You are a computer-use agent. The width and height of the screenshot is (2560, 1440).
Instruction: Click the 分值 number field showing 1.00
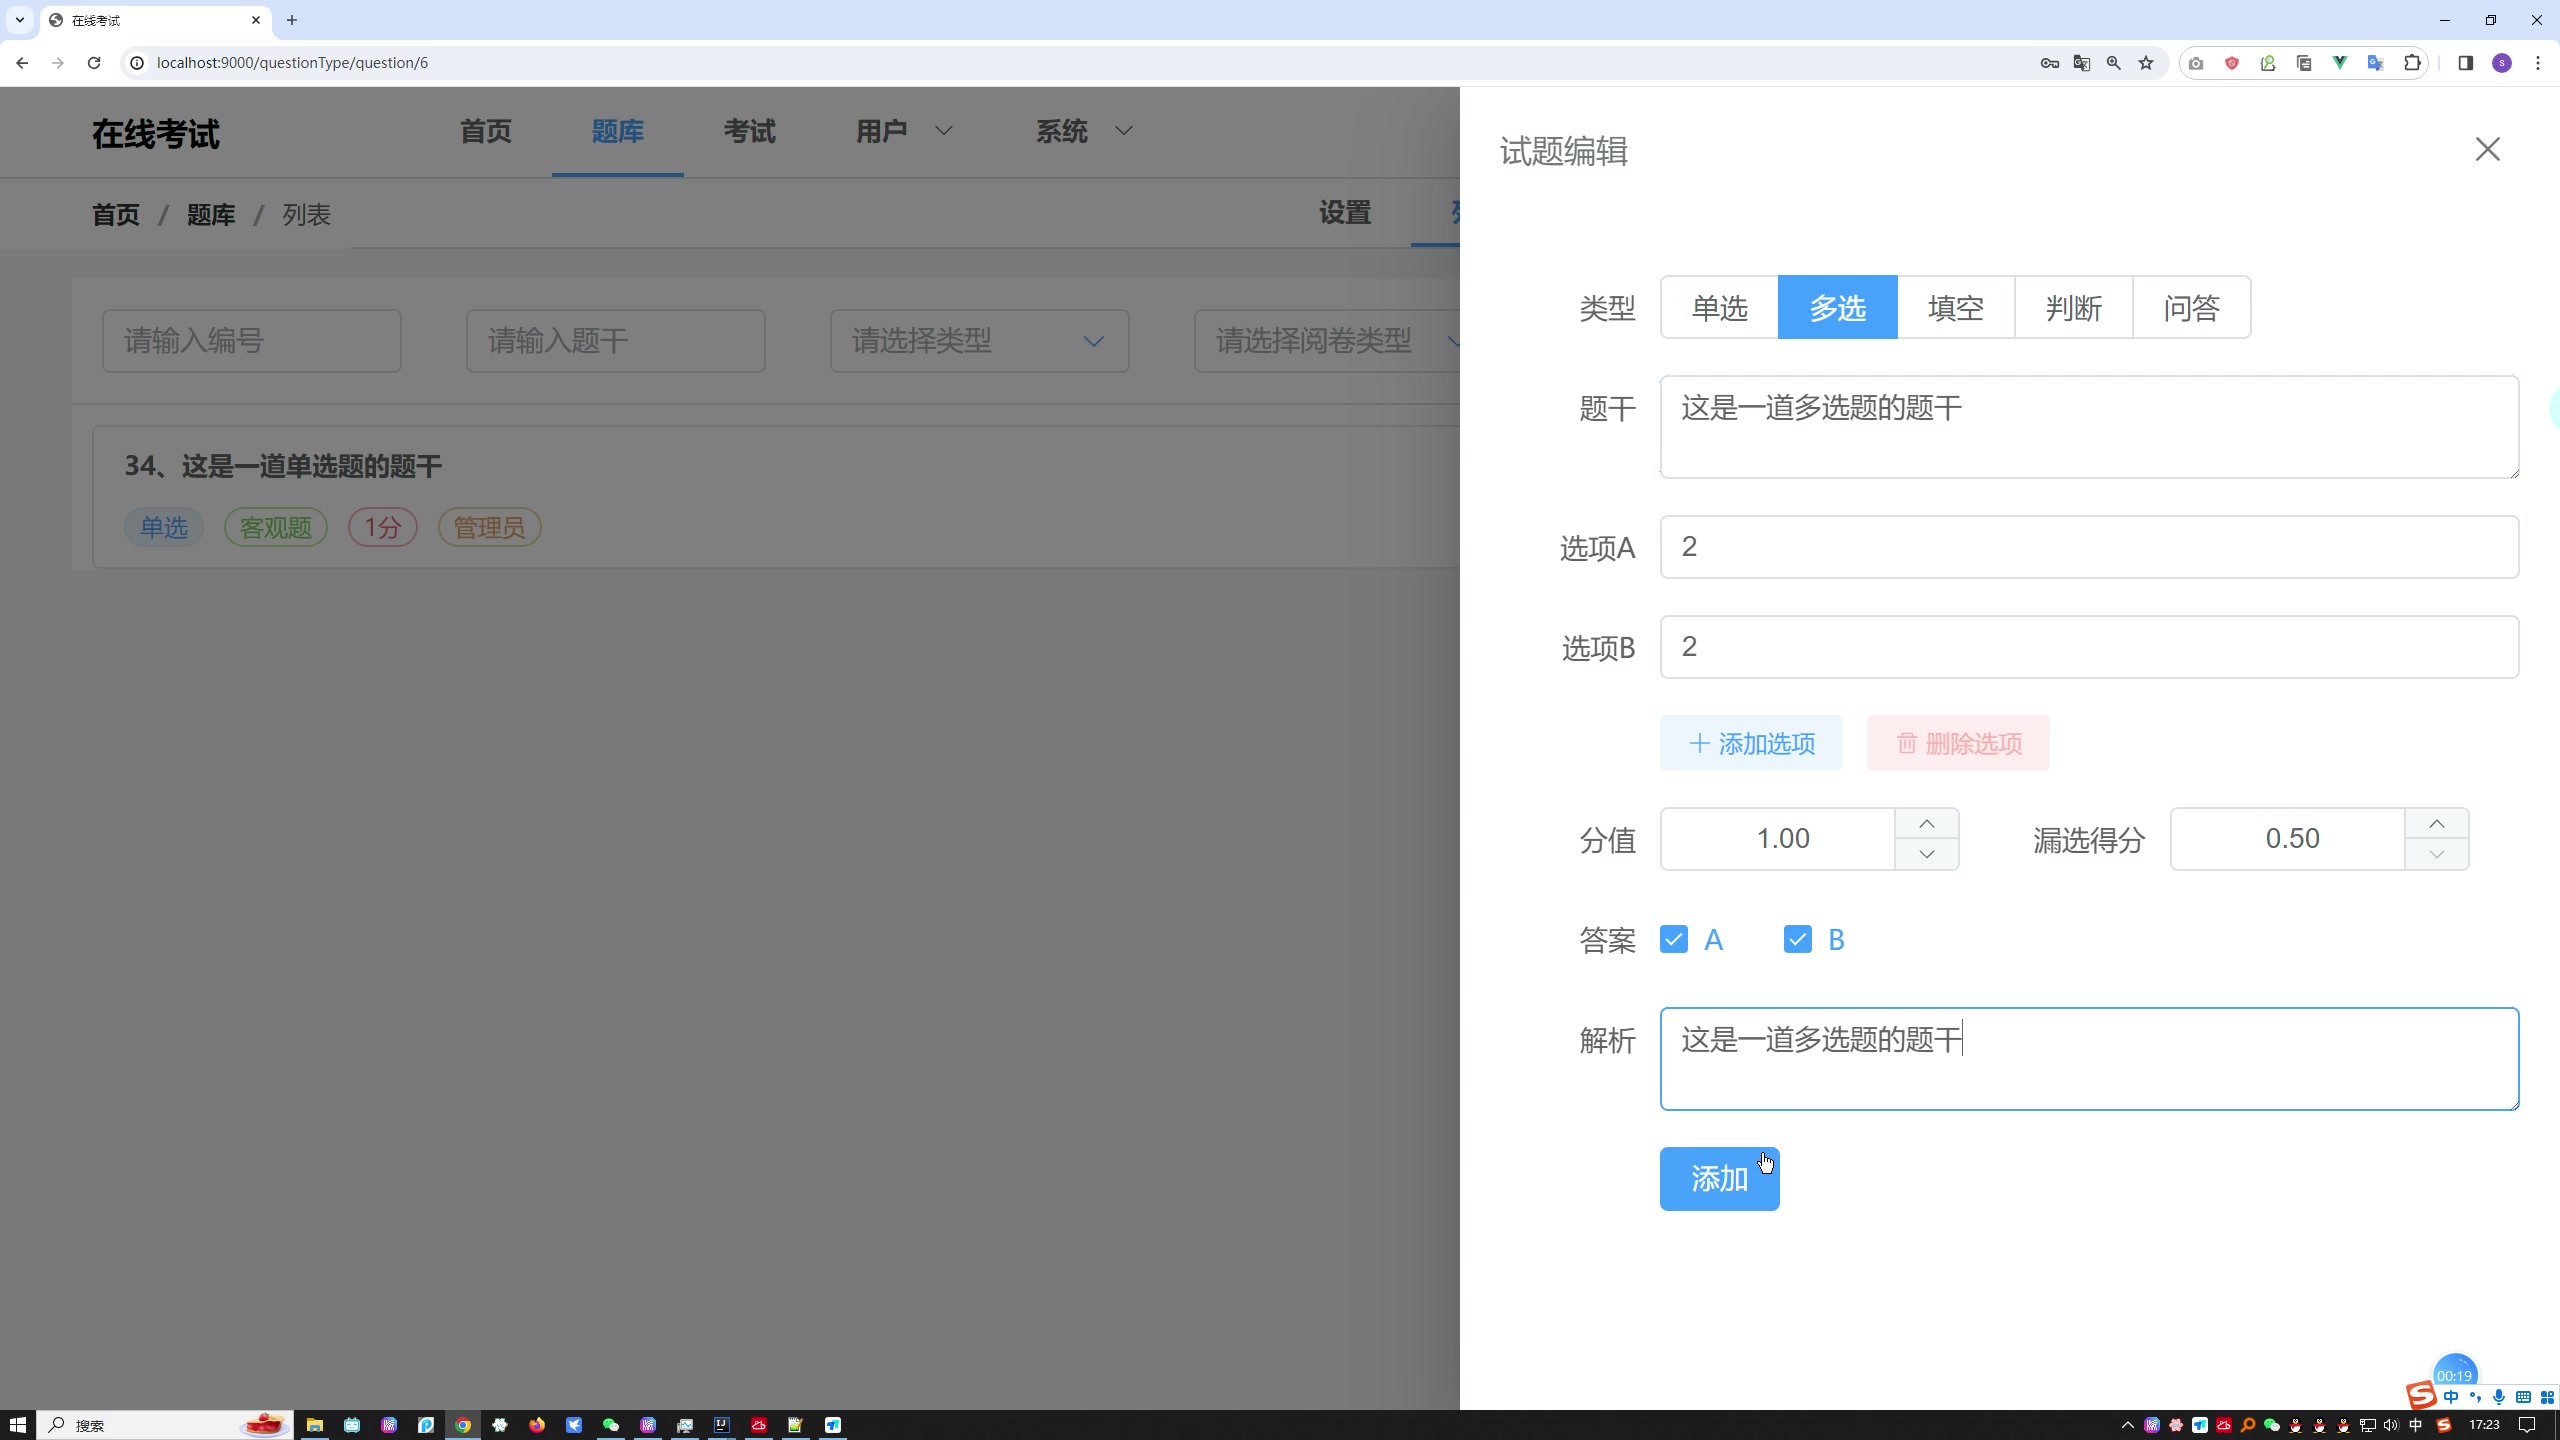pos(1778,839)
